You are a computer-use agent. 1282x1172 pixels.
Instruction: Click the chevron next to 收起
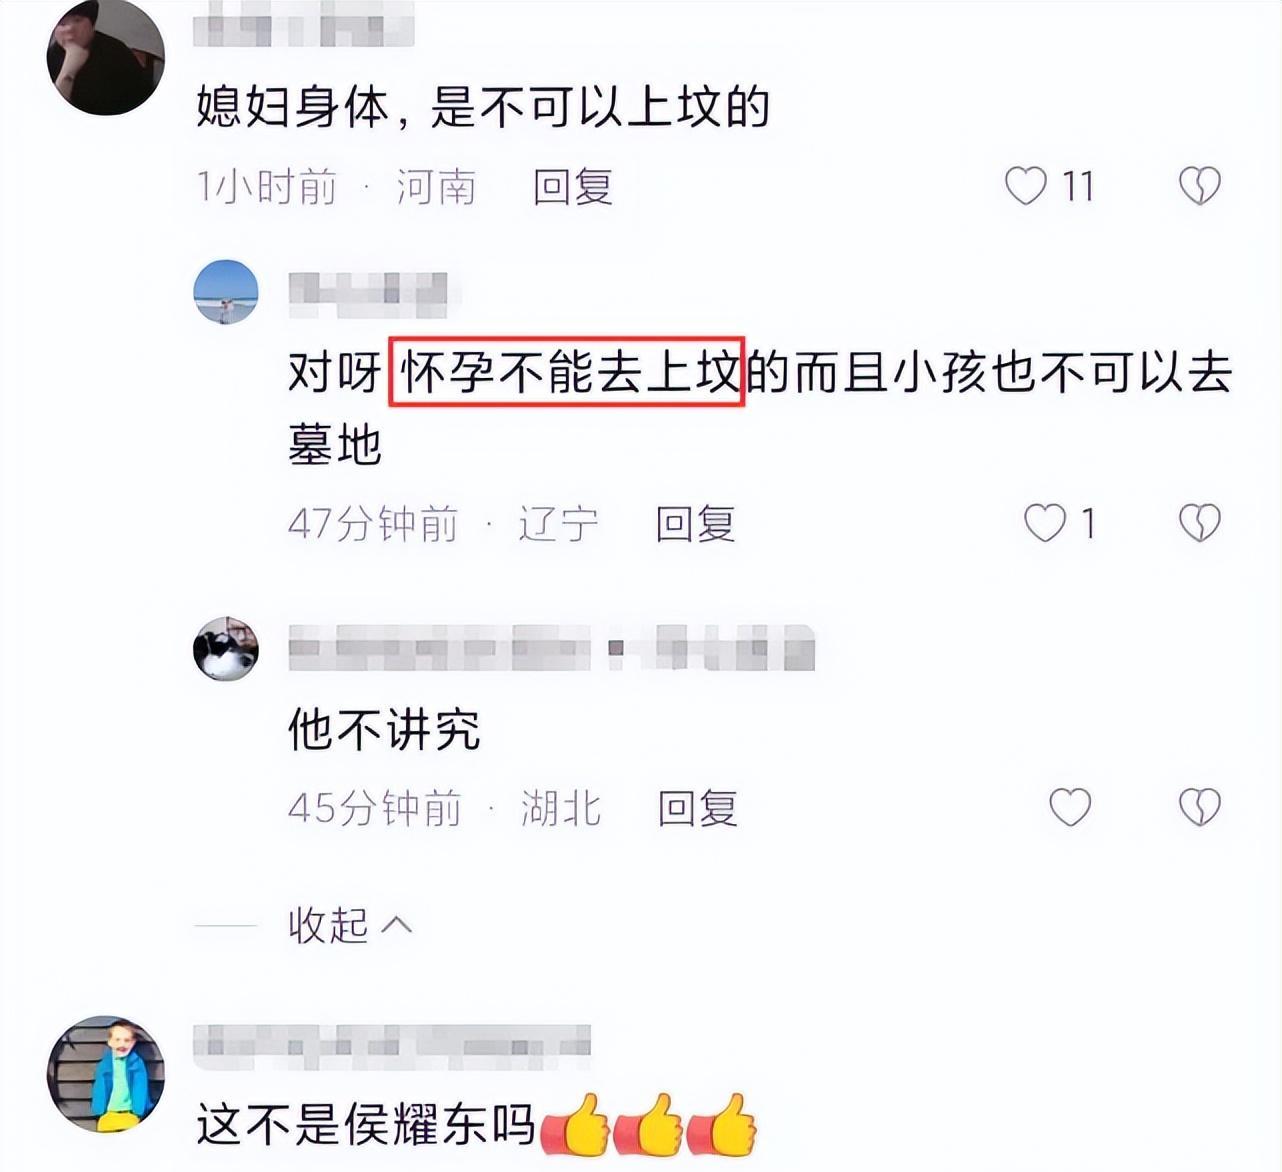[x=397, y=924]
